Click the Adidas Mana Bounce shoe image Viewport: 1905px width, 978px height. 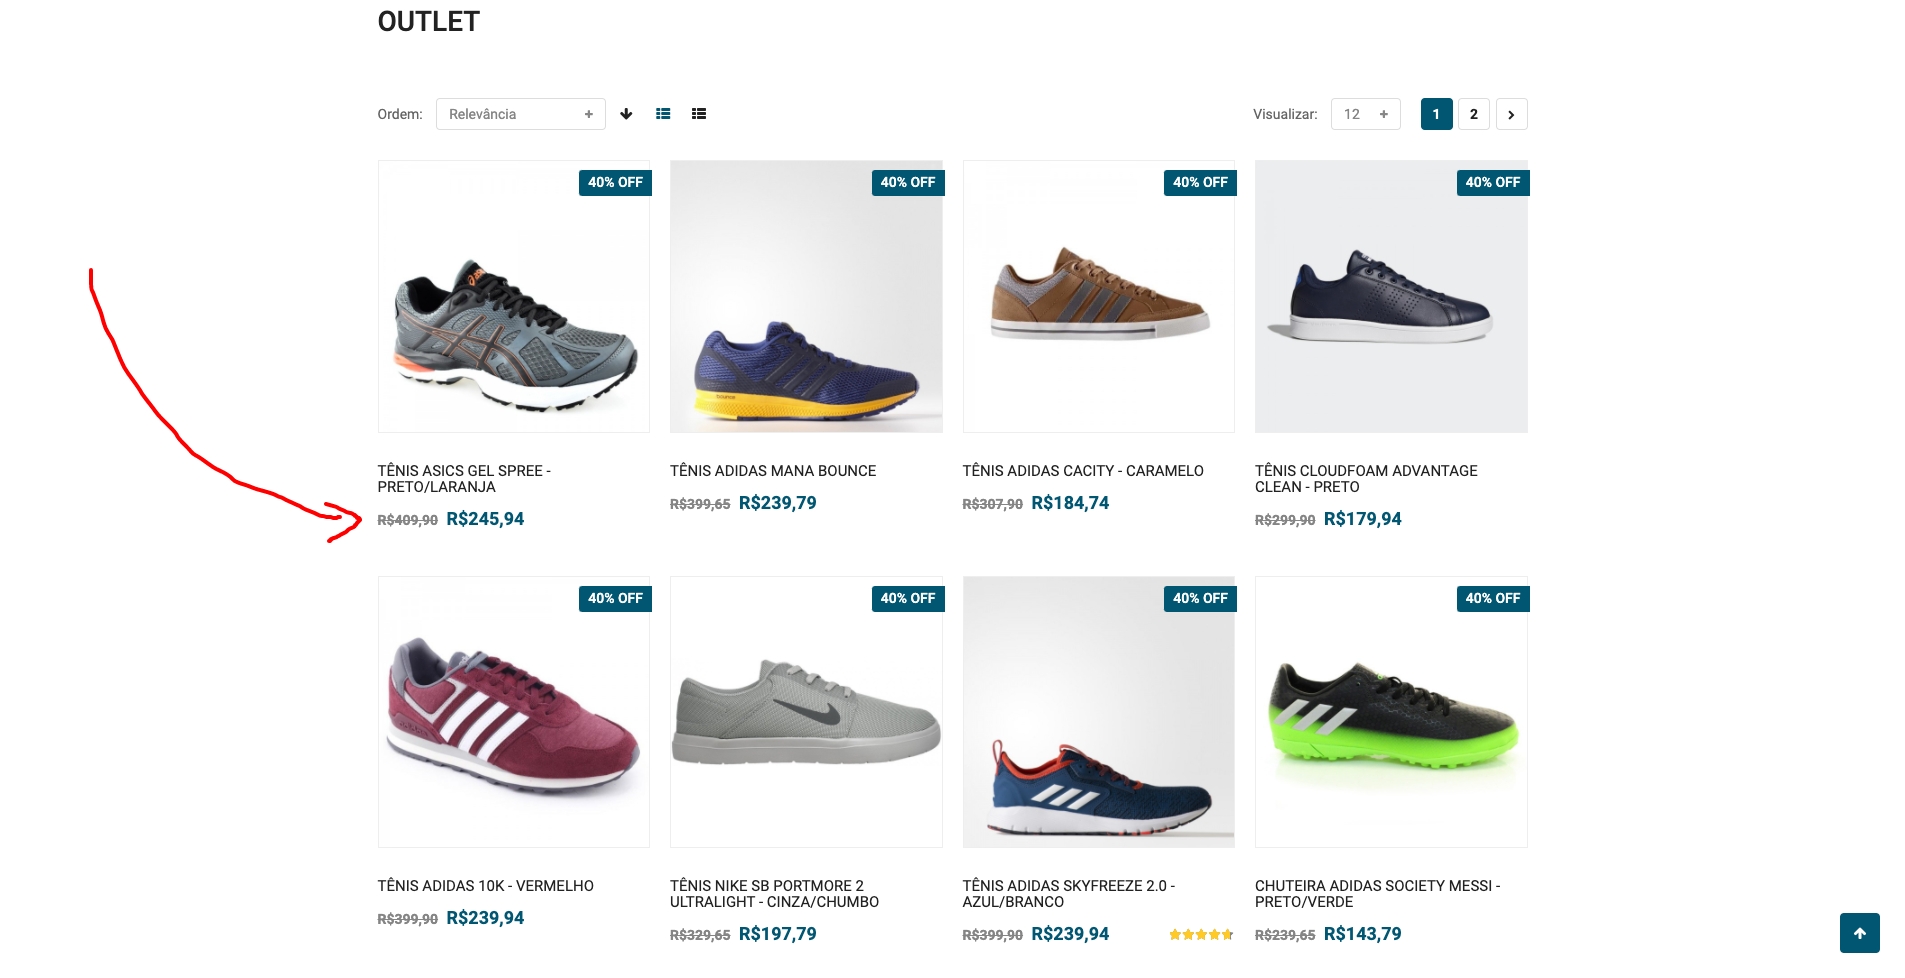(x=806, y=297)
